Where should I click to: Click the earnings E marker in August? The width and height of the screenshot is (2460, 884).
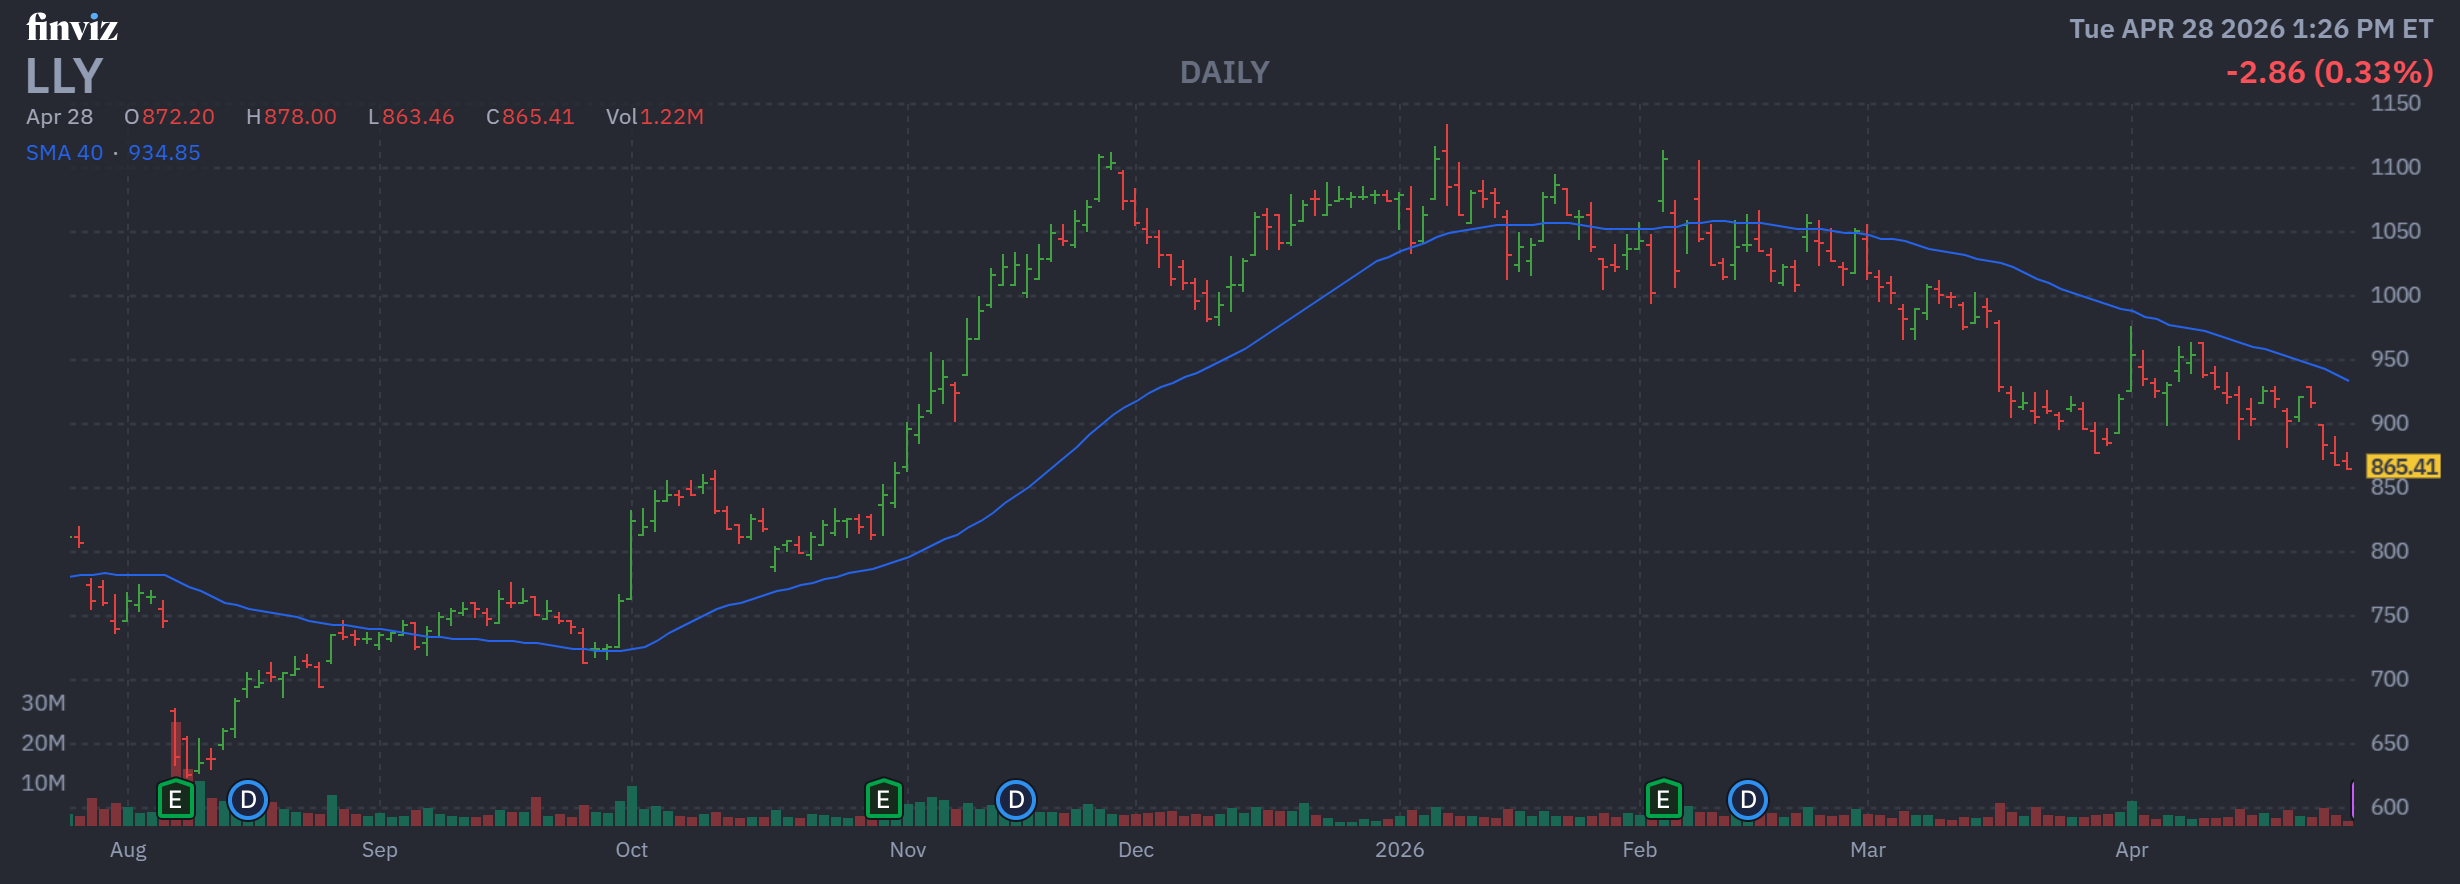(x=175, y=800)
